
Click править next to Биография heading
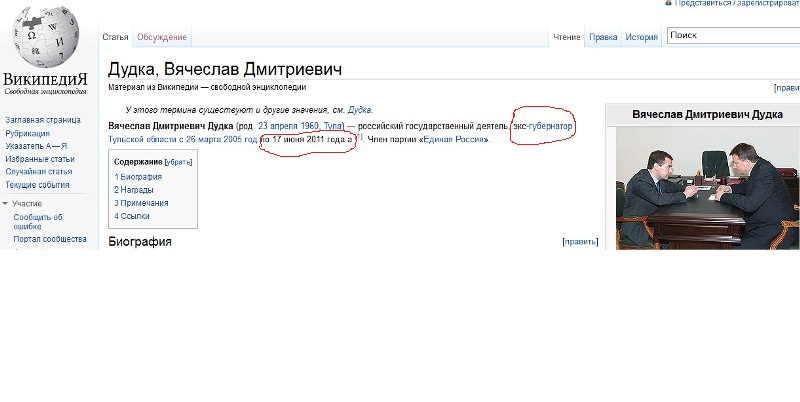pos(580,242)
